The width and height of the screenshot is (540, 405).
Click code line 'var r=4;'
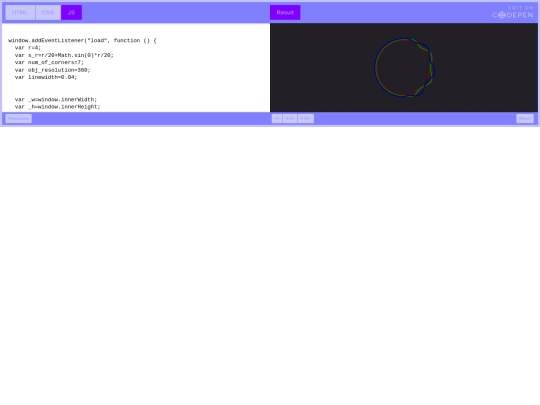pyautogui.click(x=28, y=48)
